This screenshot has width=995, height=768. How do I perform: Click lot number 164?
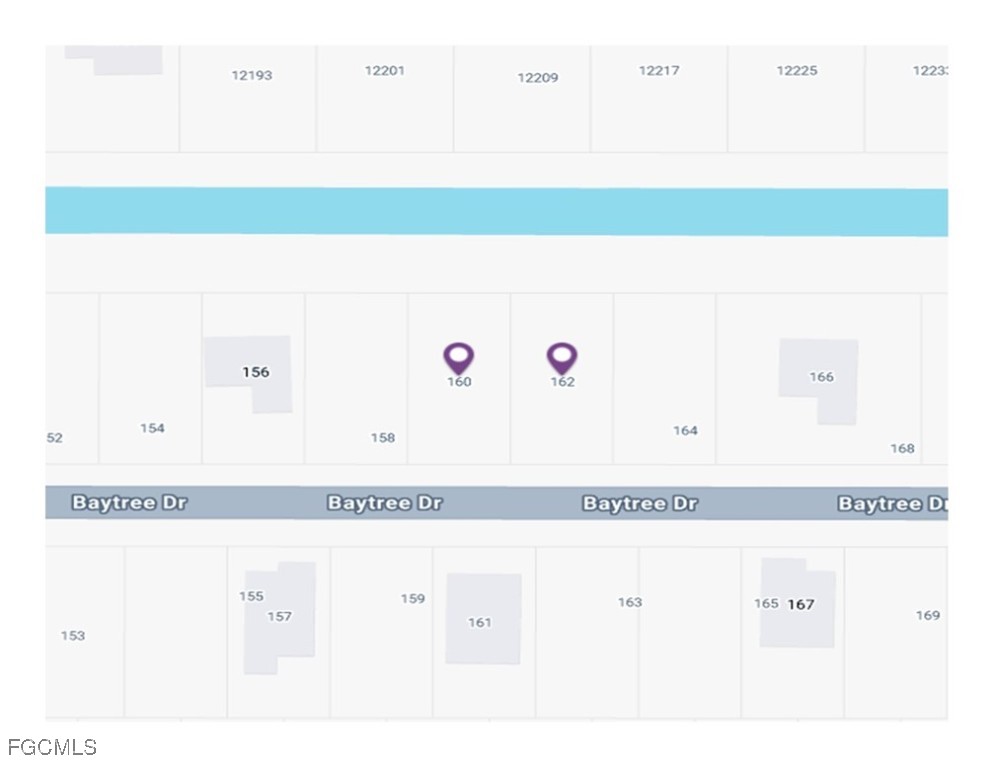[x=685, y=430]
